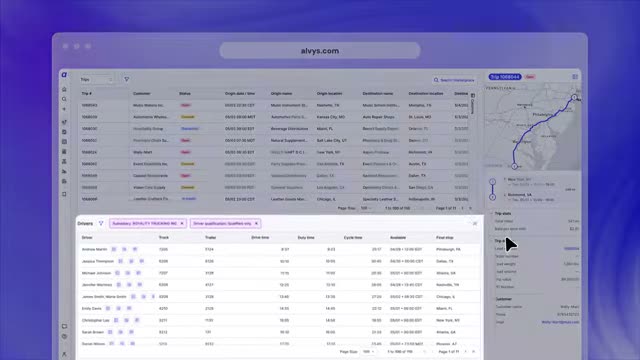Remove the Driver qualification filter chip

point(256,224)
